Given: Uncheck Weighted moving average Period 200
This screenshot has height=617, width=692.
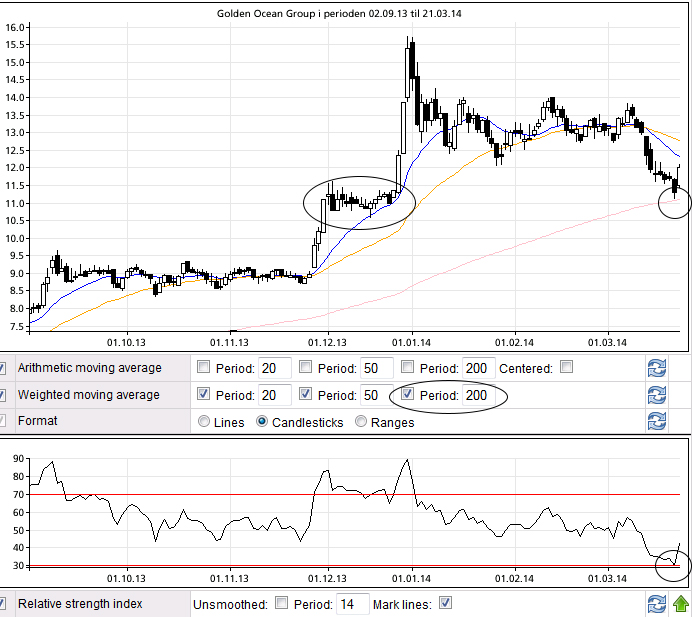Looking at the screenshot, I should click(408, 395).
